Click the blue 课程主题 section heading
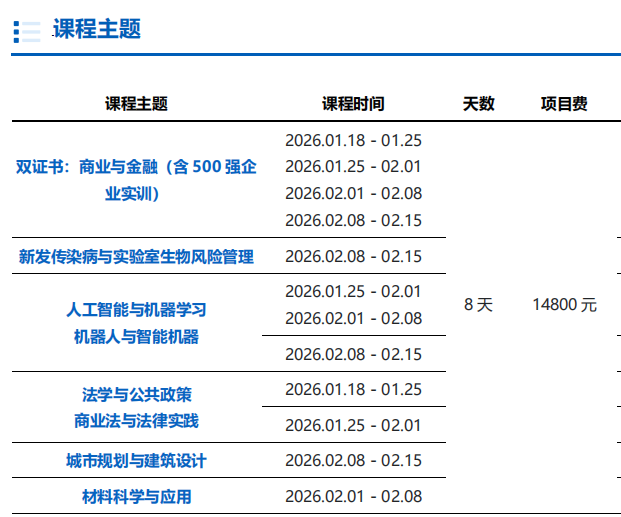621x517 pixels. point(97,29)
